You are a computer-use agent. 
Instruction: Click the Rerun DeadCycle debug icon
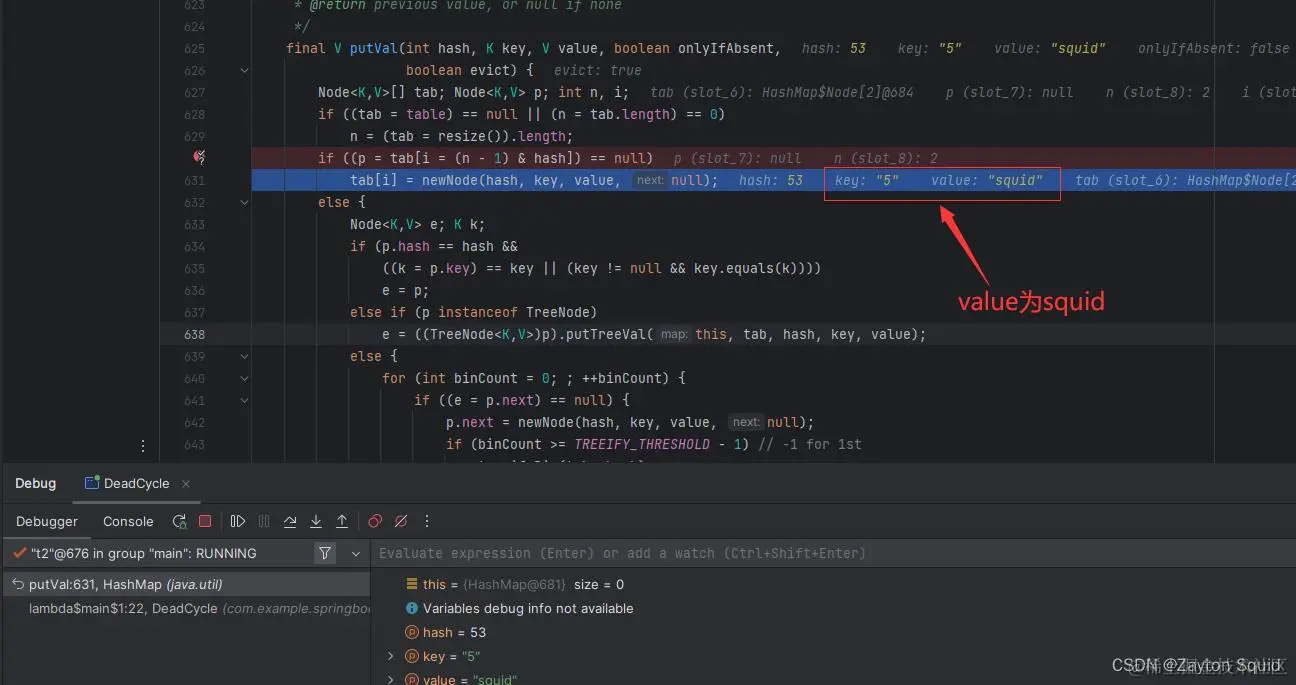[x=179, y=521]
